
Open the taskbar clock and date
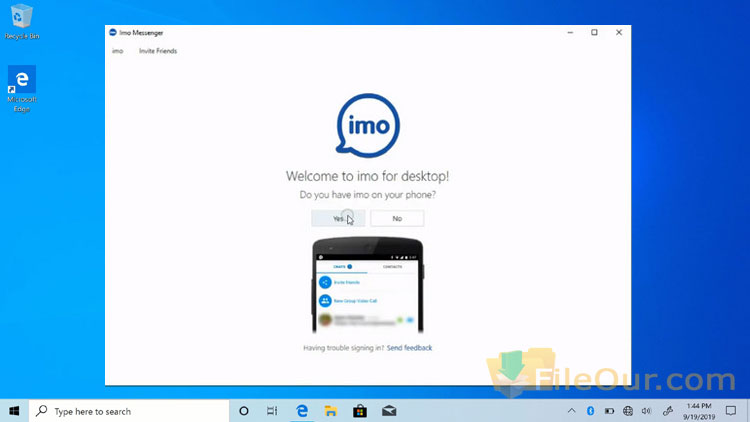699,411
